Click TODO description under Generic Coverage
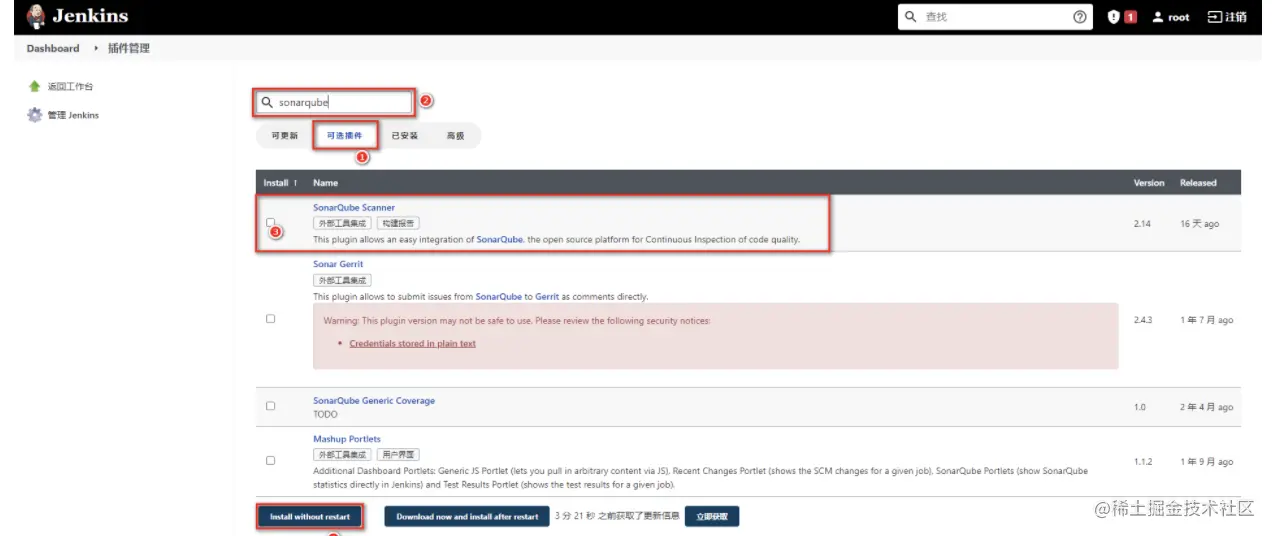The image size is (1272, 536). 325,414
